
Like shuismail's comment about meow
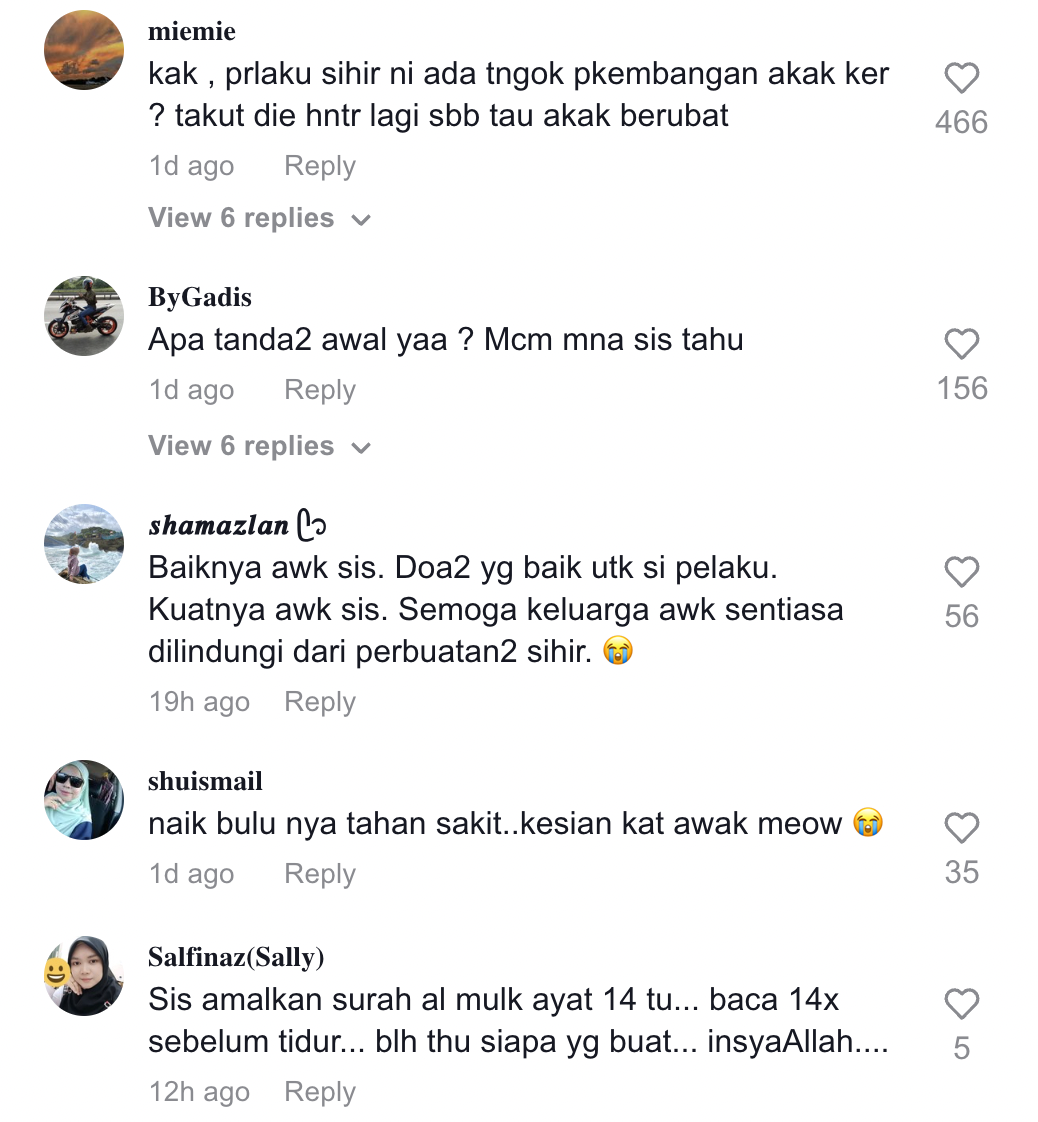(961, 828)
